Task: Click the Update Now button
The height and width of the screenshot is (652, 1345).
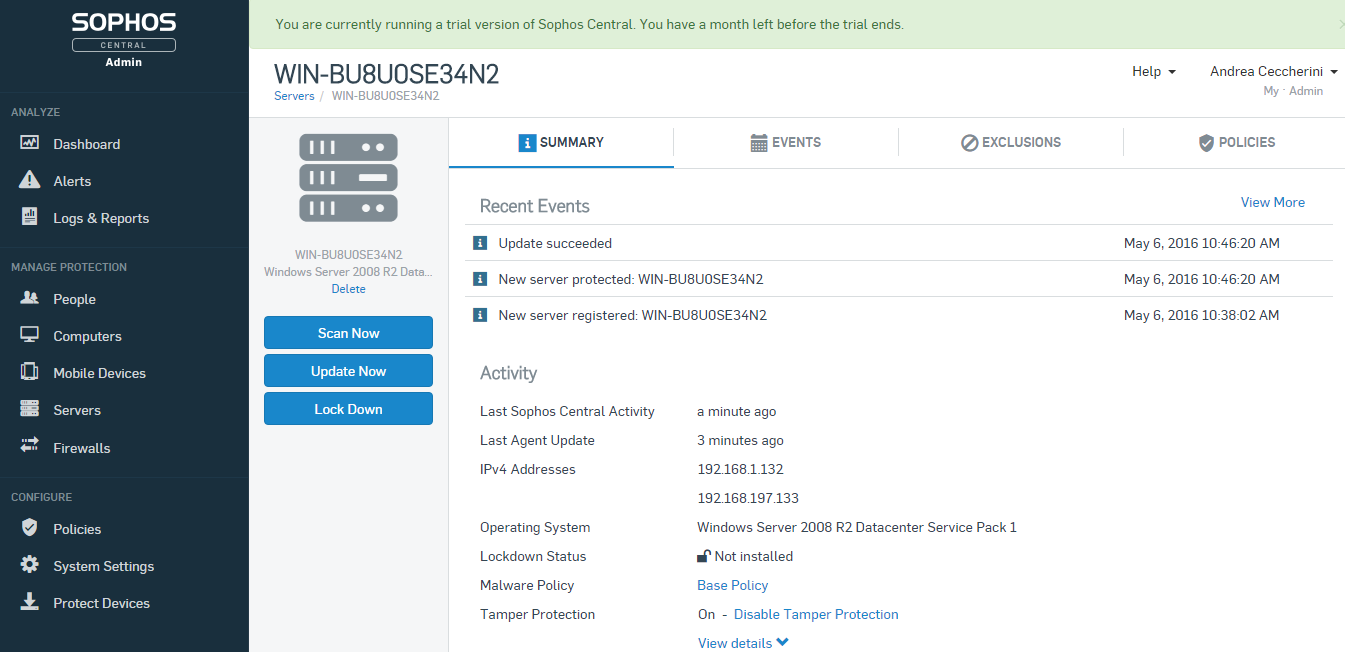Action: (348, 371)
